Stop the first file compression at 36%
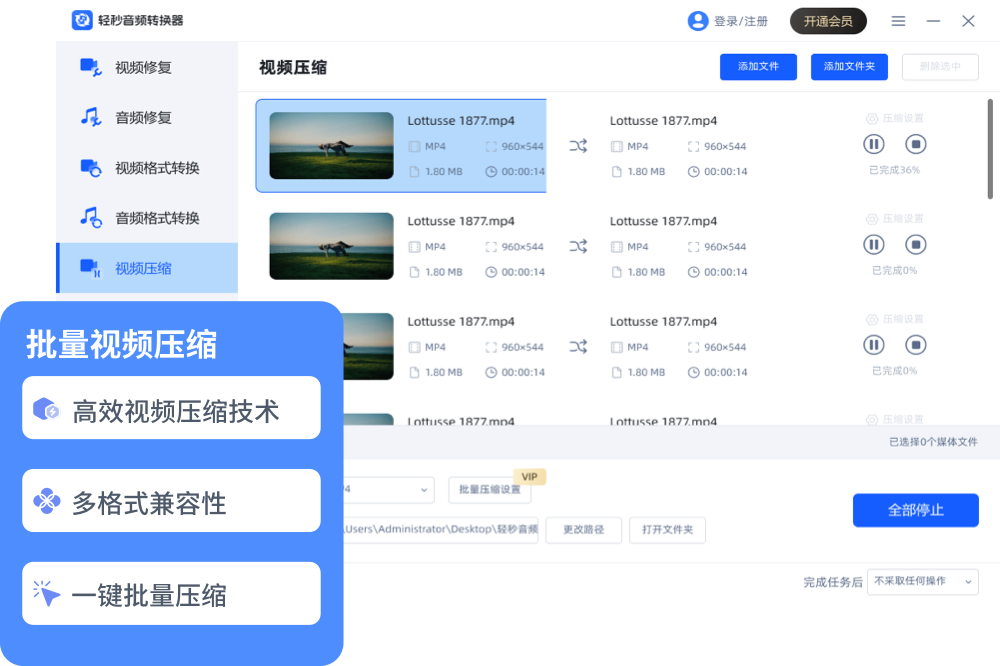Viewport: 1000px width, 666px height. coord(916,144)
